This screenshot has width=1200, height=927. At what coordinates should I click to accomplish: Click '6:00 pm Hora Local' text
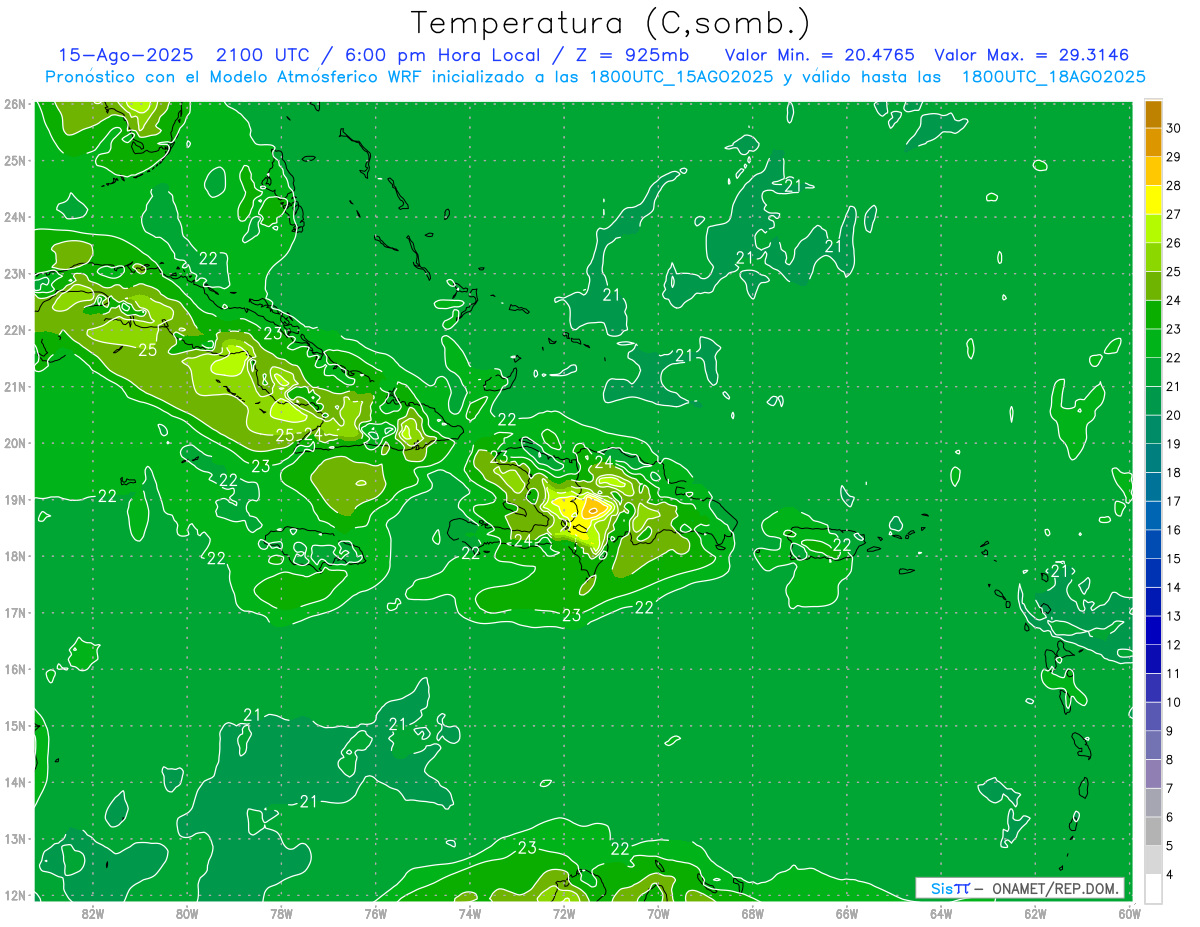pyautogui.click(x=441, y=56)
